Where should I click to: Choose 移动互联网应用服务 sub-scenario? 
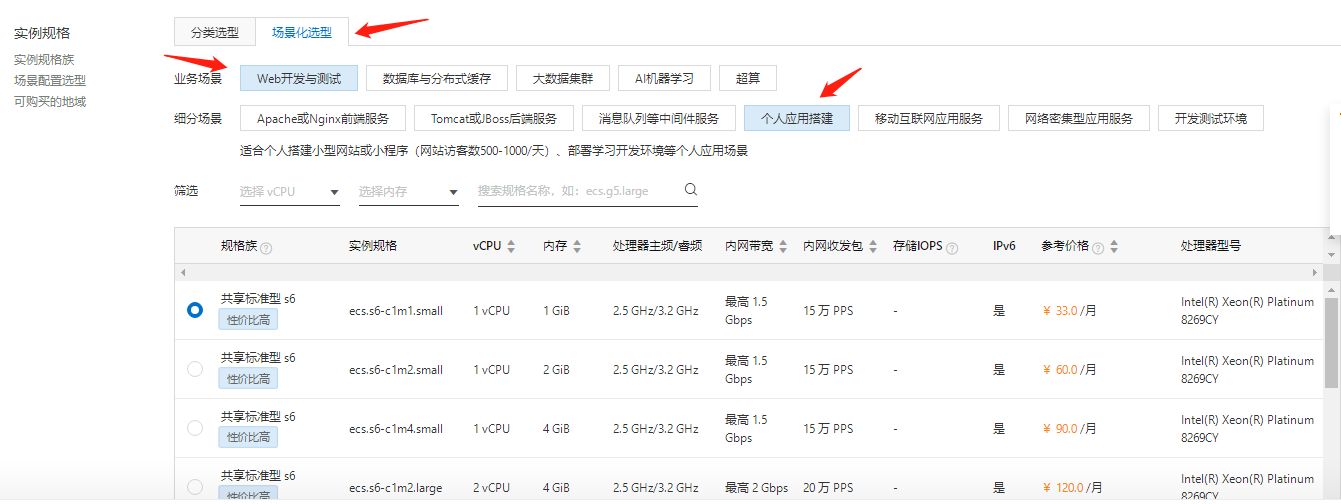click(x=929, y=118)
